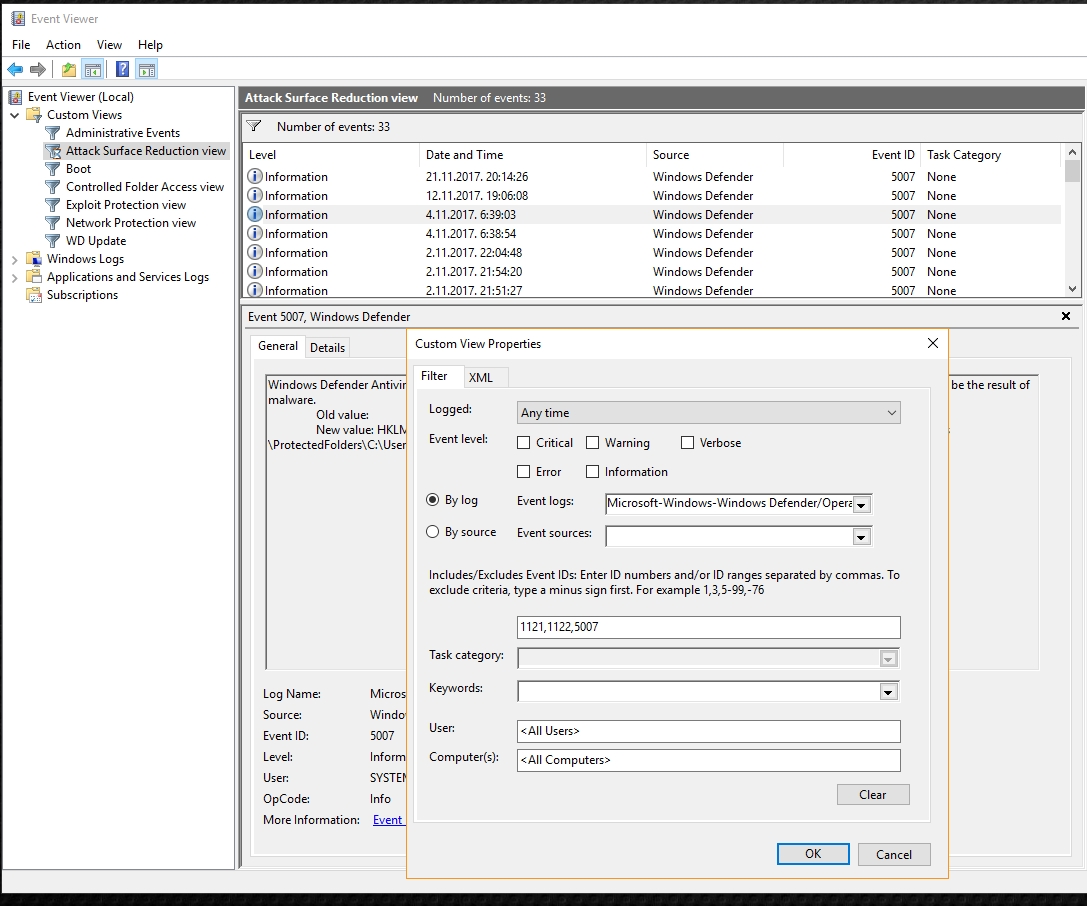1087x906 pixels.
Task: Select the Boot custom view filter icon
Action: click(x=53, y=169)
